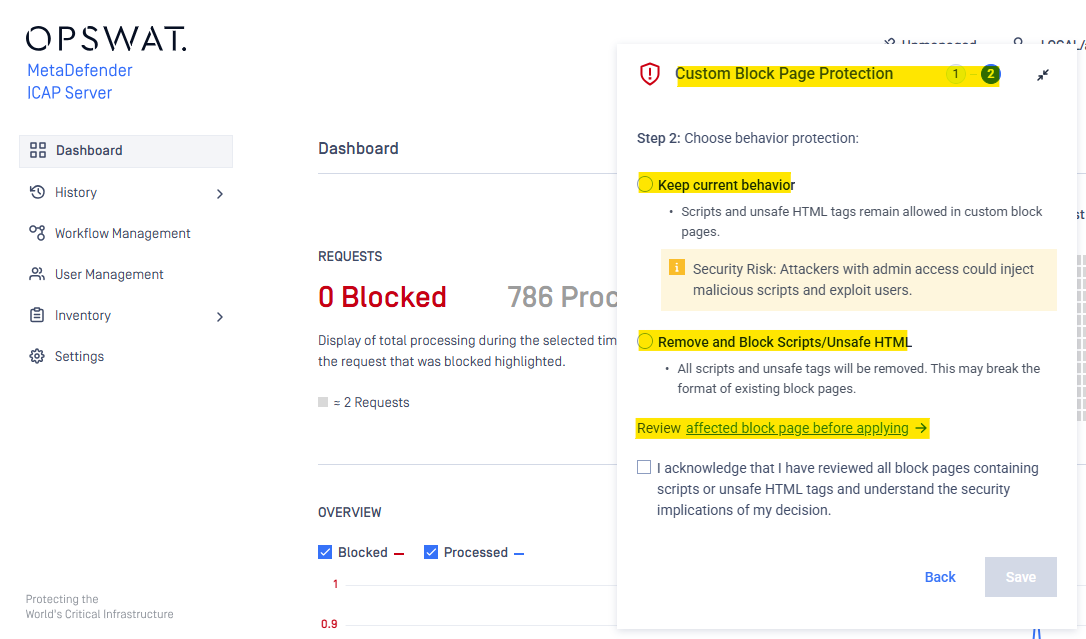Go to step 1 indicator

[x=956, y=74]
